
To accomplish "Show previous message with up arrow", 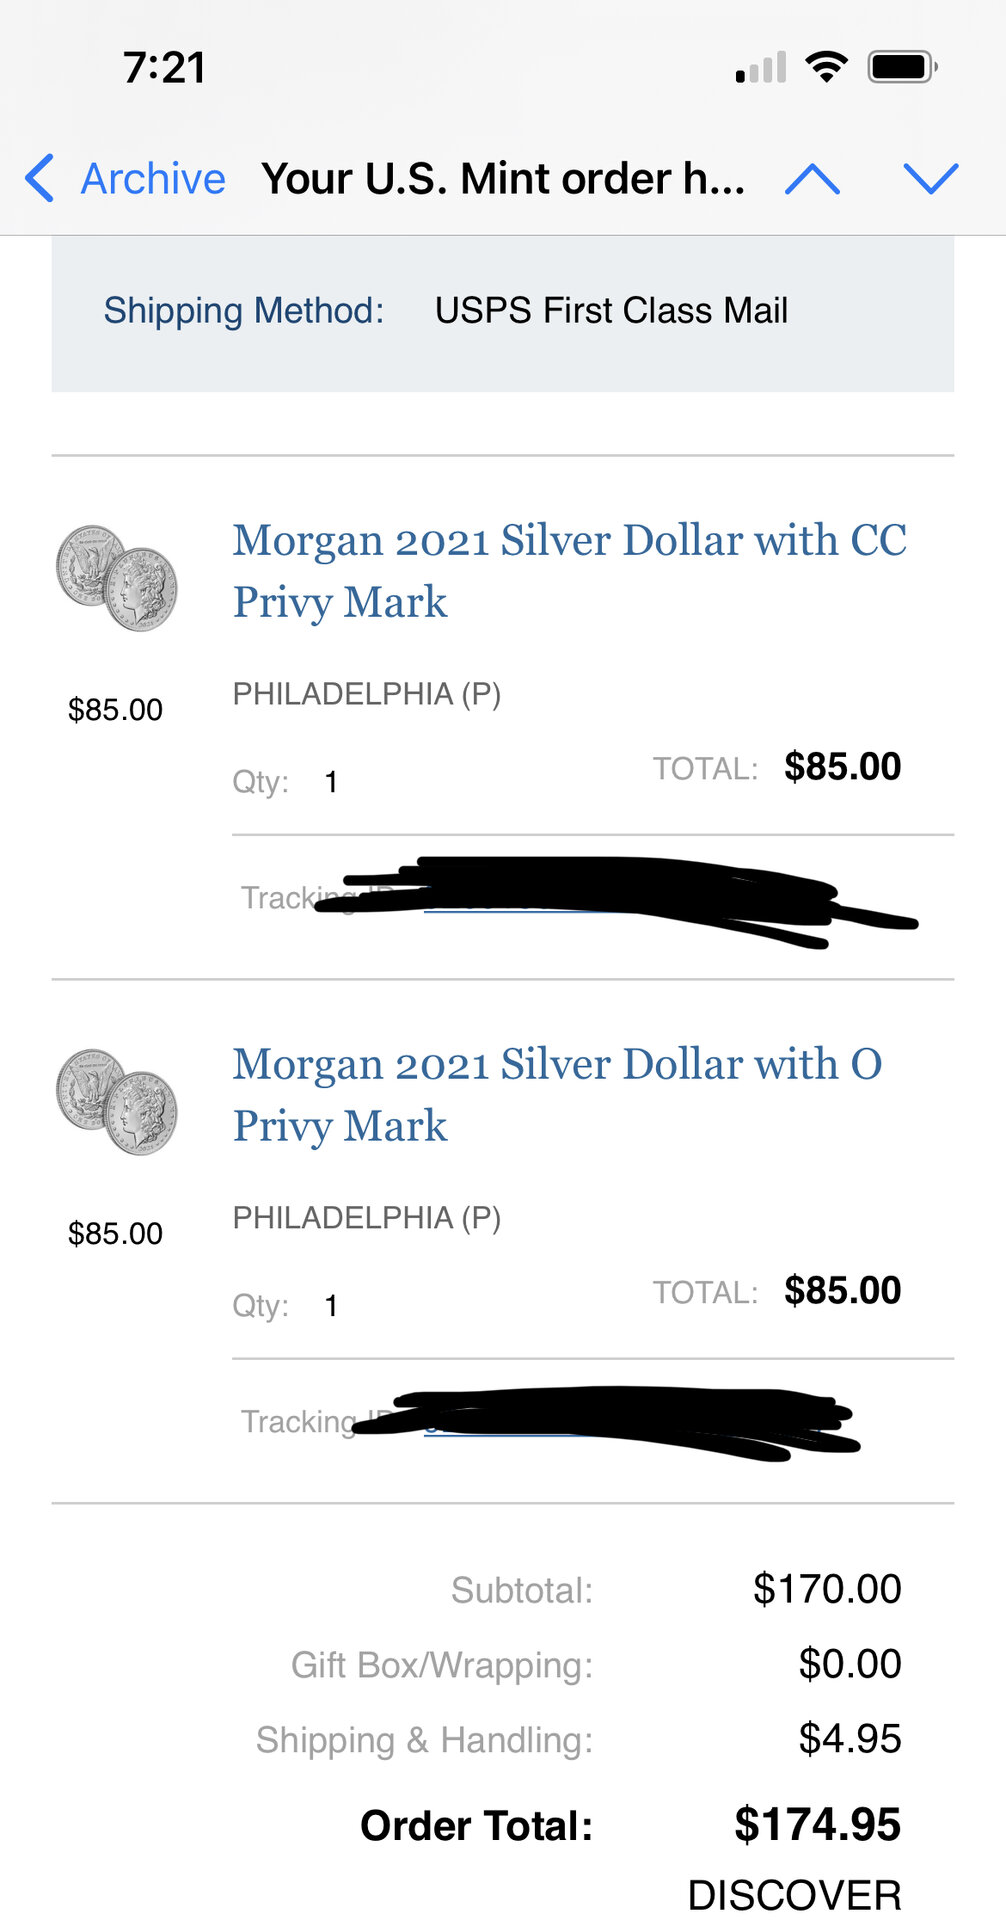I will pos(812,179).
